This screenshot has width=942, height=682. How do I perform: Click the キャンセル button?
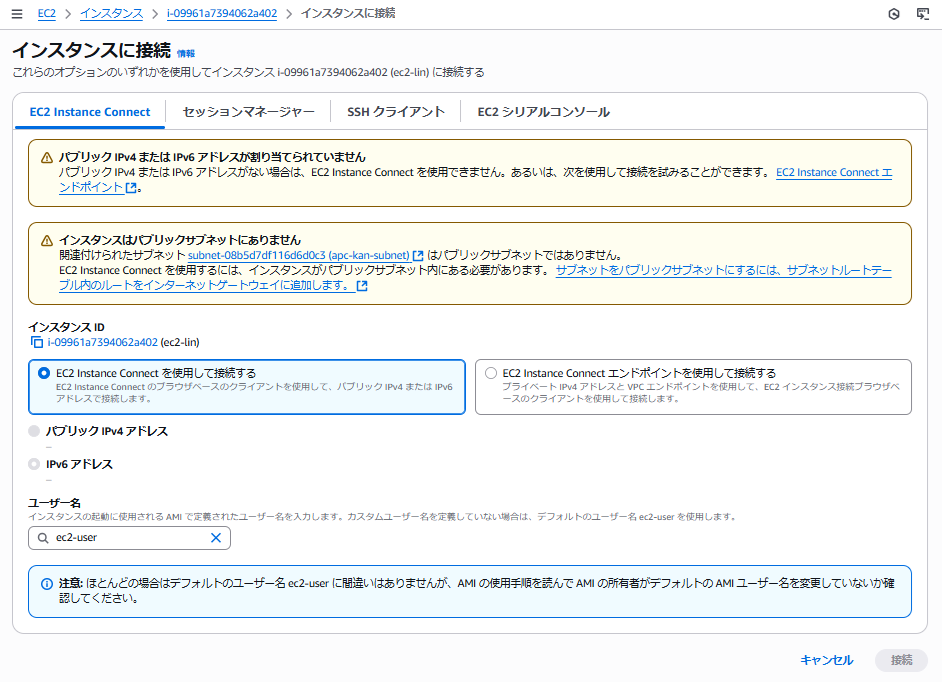pos(827,660)
